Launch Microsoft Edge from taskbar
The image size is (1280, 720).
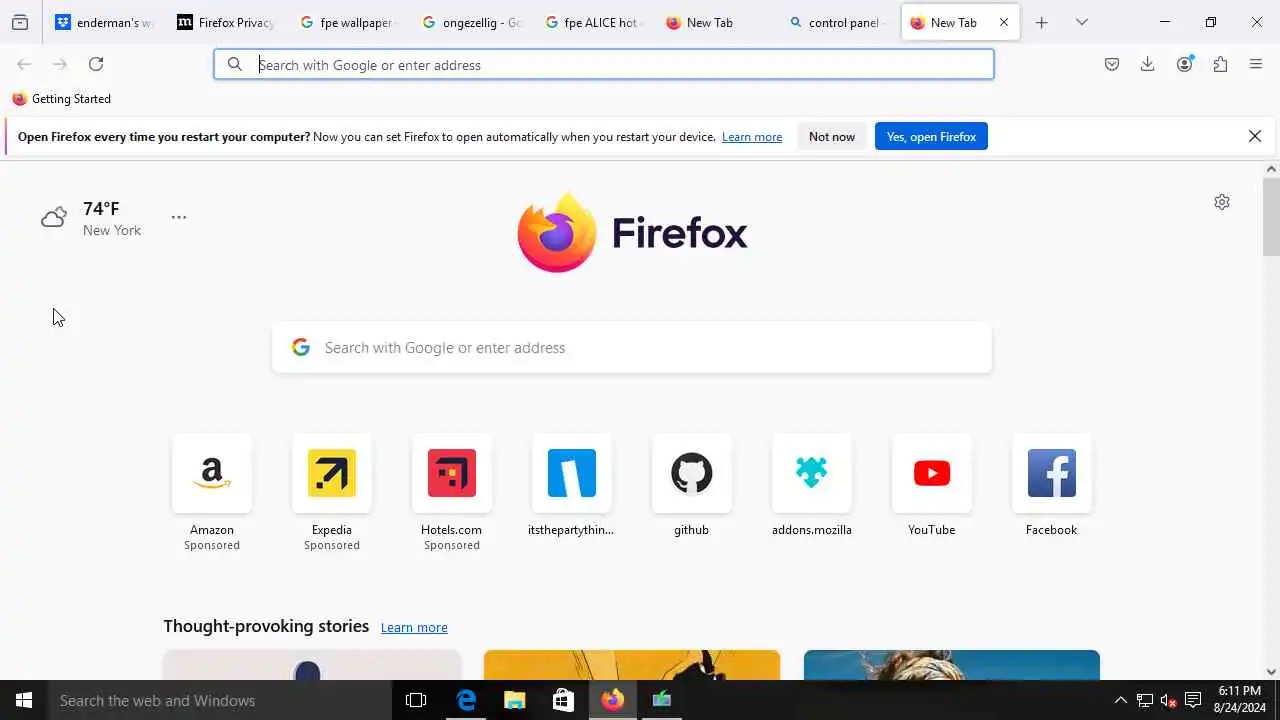tap(466, 700)
